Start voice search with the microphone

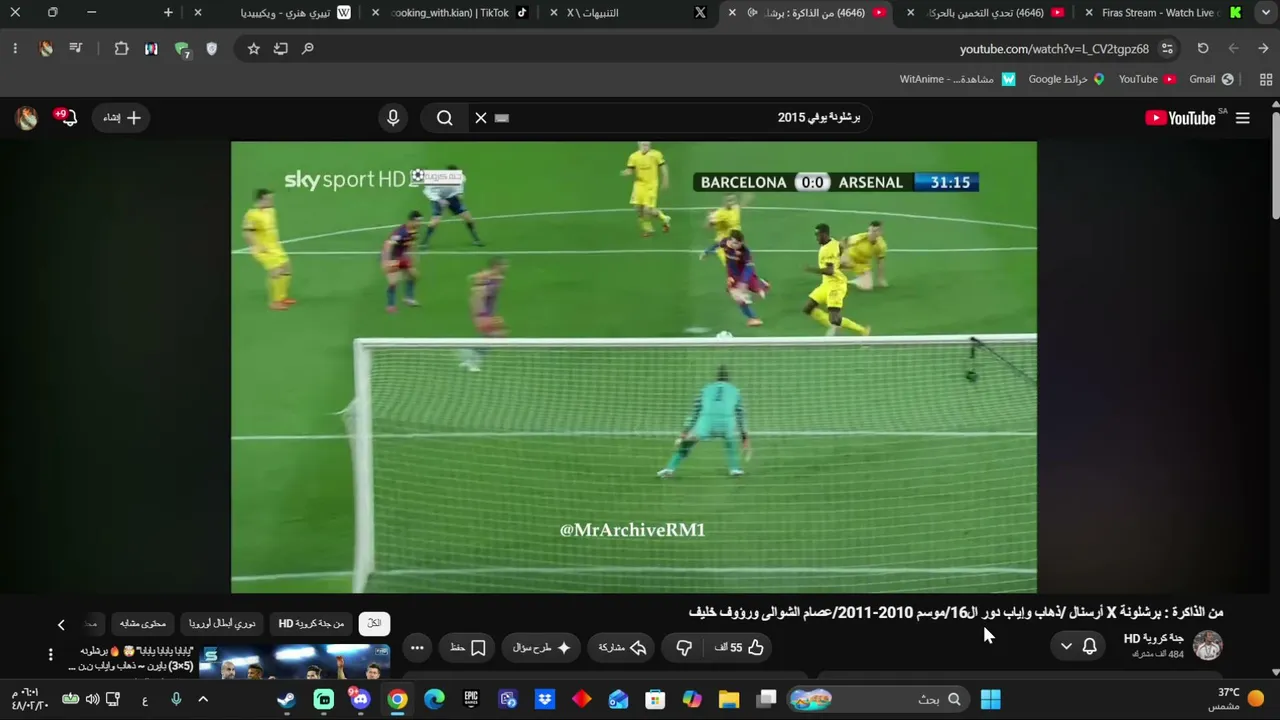tap(393, 118)
